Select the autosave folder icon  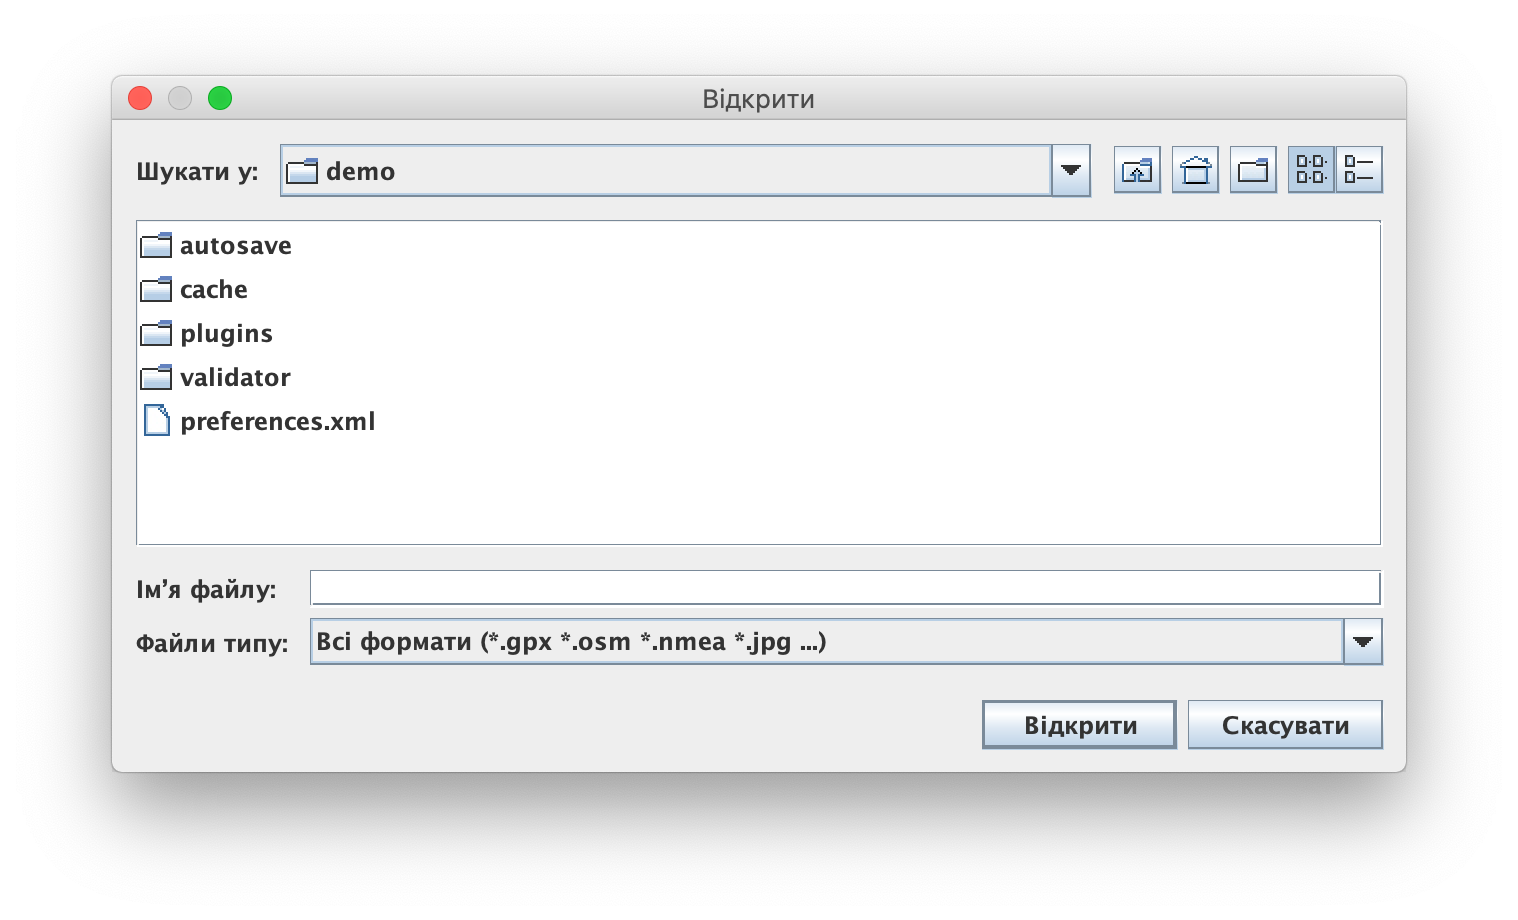click(156, 245)
